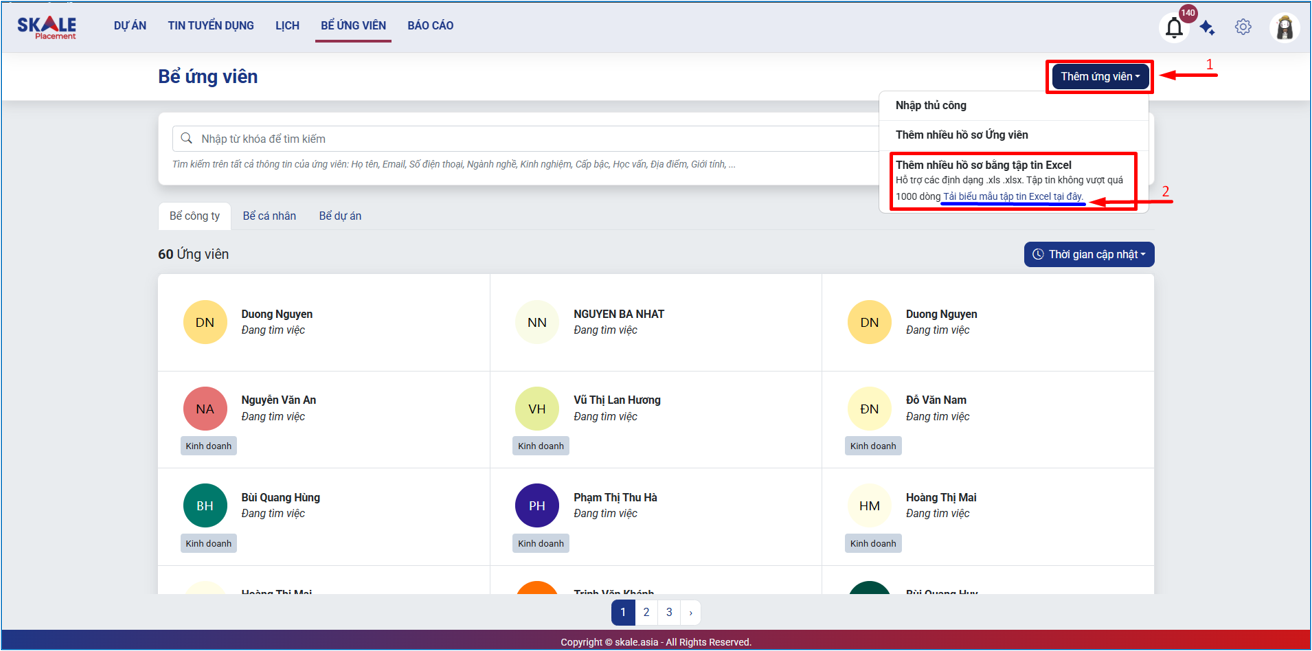Go to next page using the arrow
This screenshot has width=1312, height=651.
690,612
